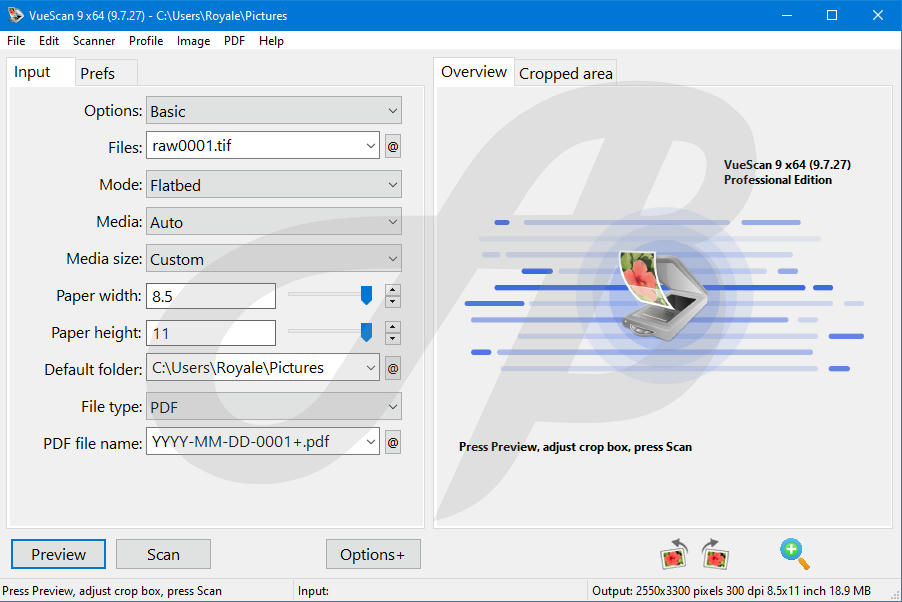
Task: Click the scanner illustration in Overview pane
Action: [664, 295]
